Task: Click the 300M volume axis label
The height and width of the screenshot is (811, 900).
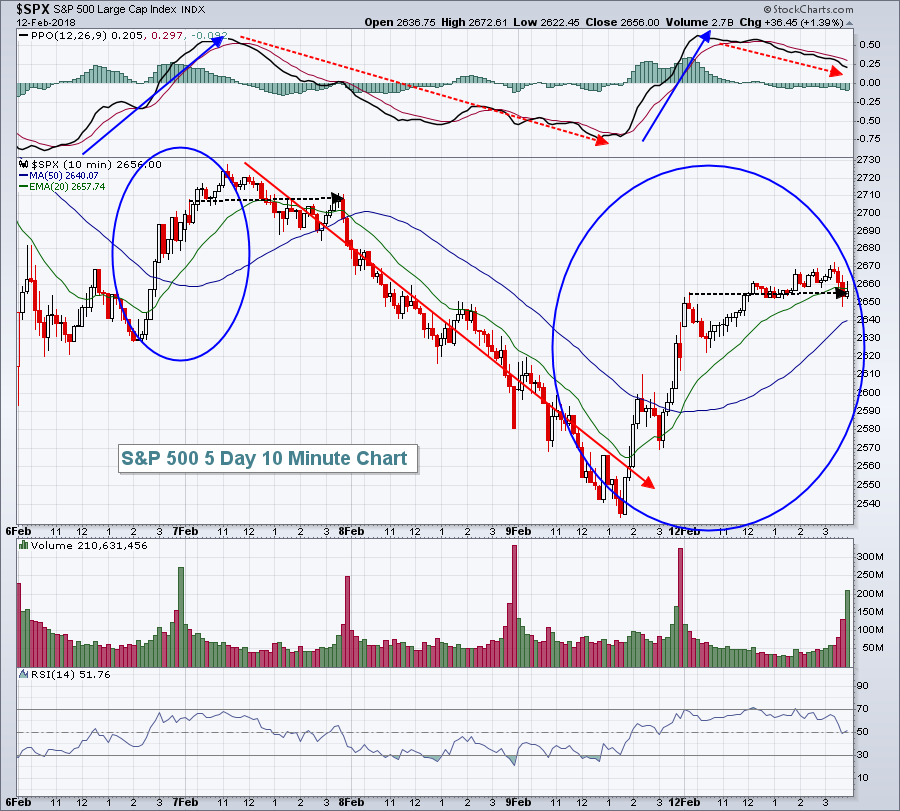Action: pyautogui.click(x=870, y=557)
